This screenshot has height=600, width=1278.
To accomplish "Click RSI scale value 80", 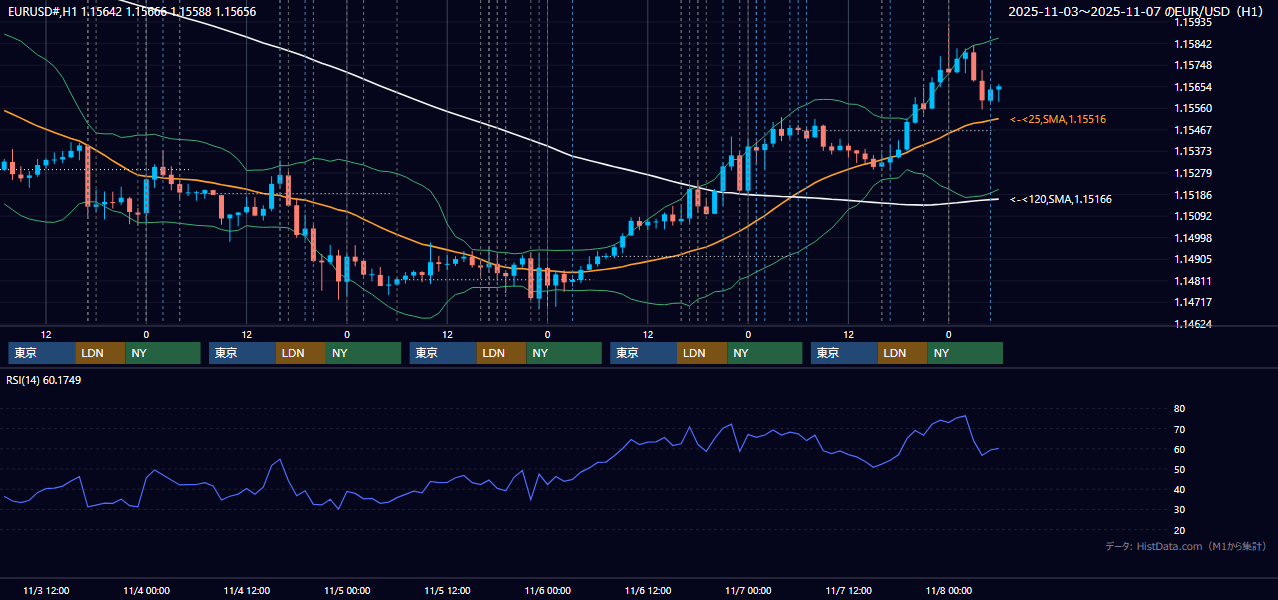I will 1179,409.
